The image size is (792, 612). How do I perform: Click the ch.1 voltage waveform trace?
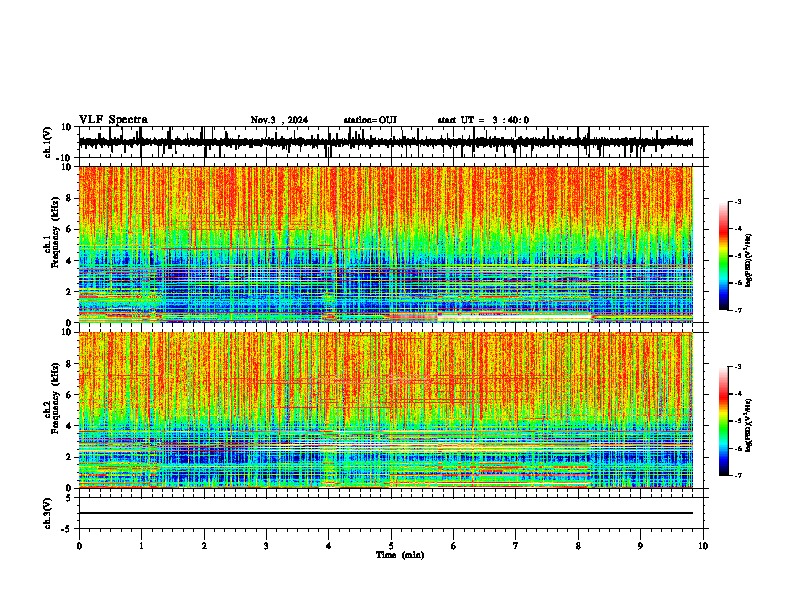[385, 142]
